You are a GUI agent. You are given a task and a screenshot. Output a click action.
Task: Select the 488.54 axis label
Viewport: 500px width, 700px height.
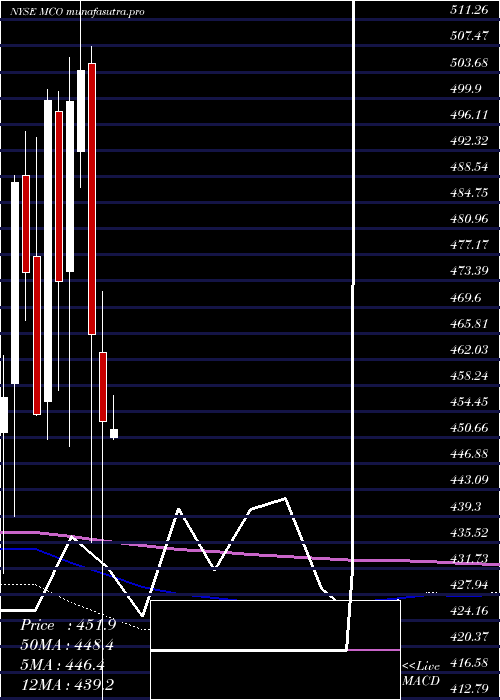coord(469,167)
